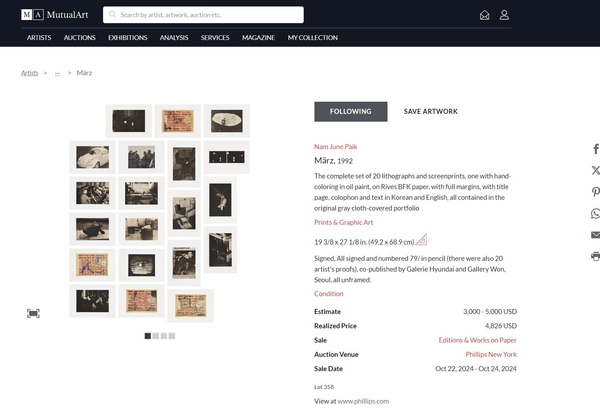Open the mail inbox icon
The width and height of the screenshot is (600, 415).
click(484, 15)
